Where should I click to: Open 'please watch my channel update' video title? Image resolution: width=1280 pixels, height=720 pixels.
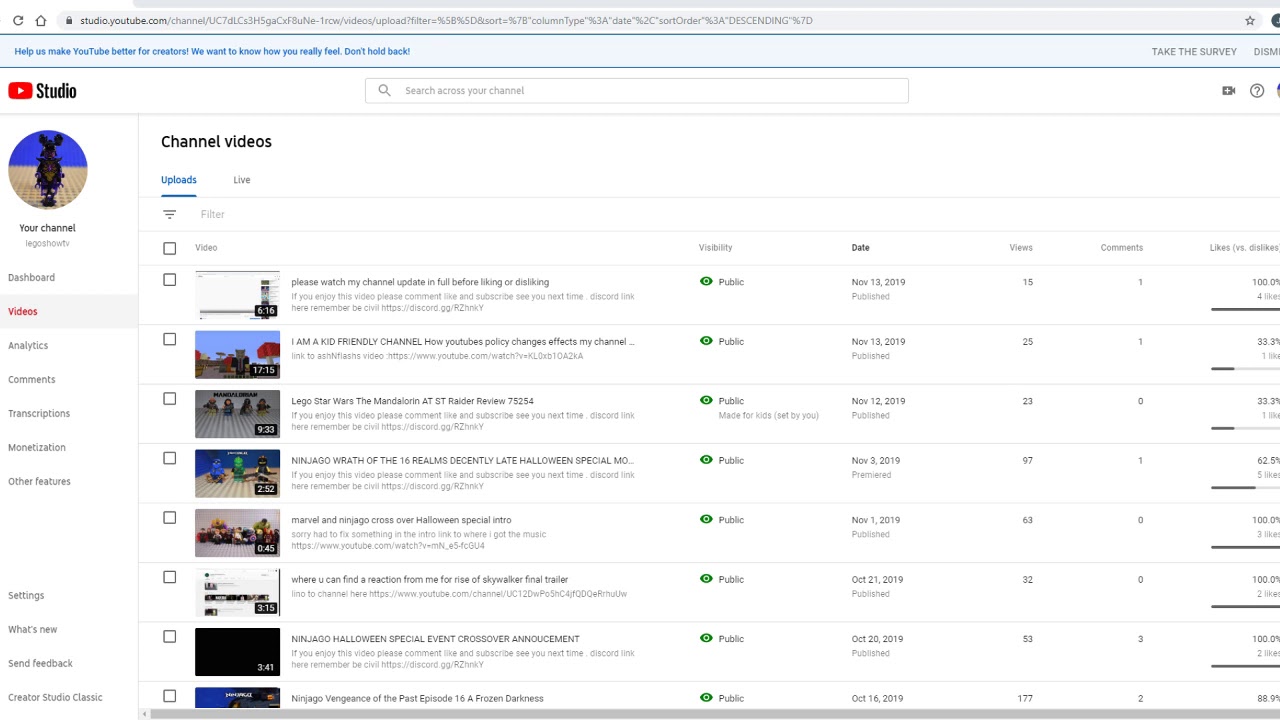(x=420, y=282)
